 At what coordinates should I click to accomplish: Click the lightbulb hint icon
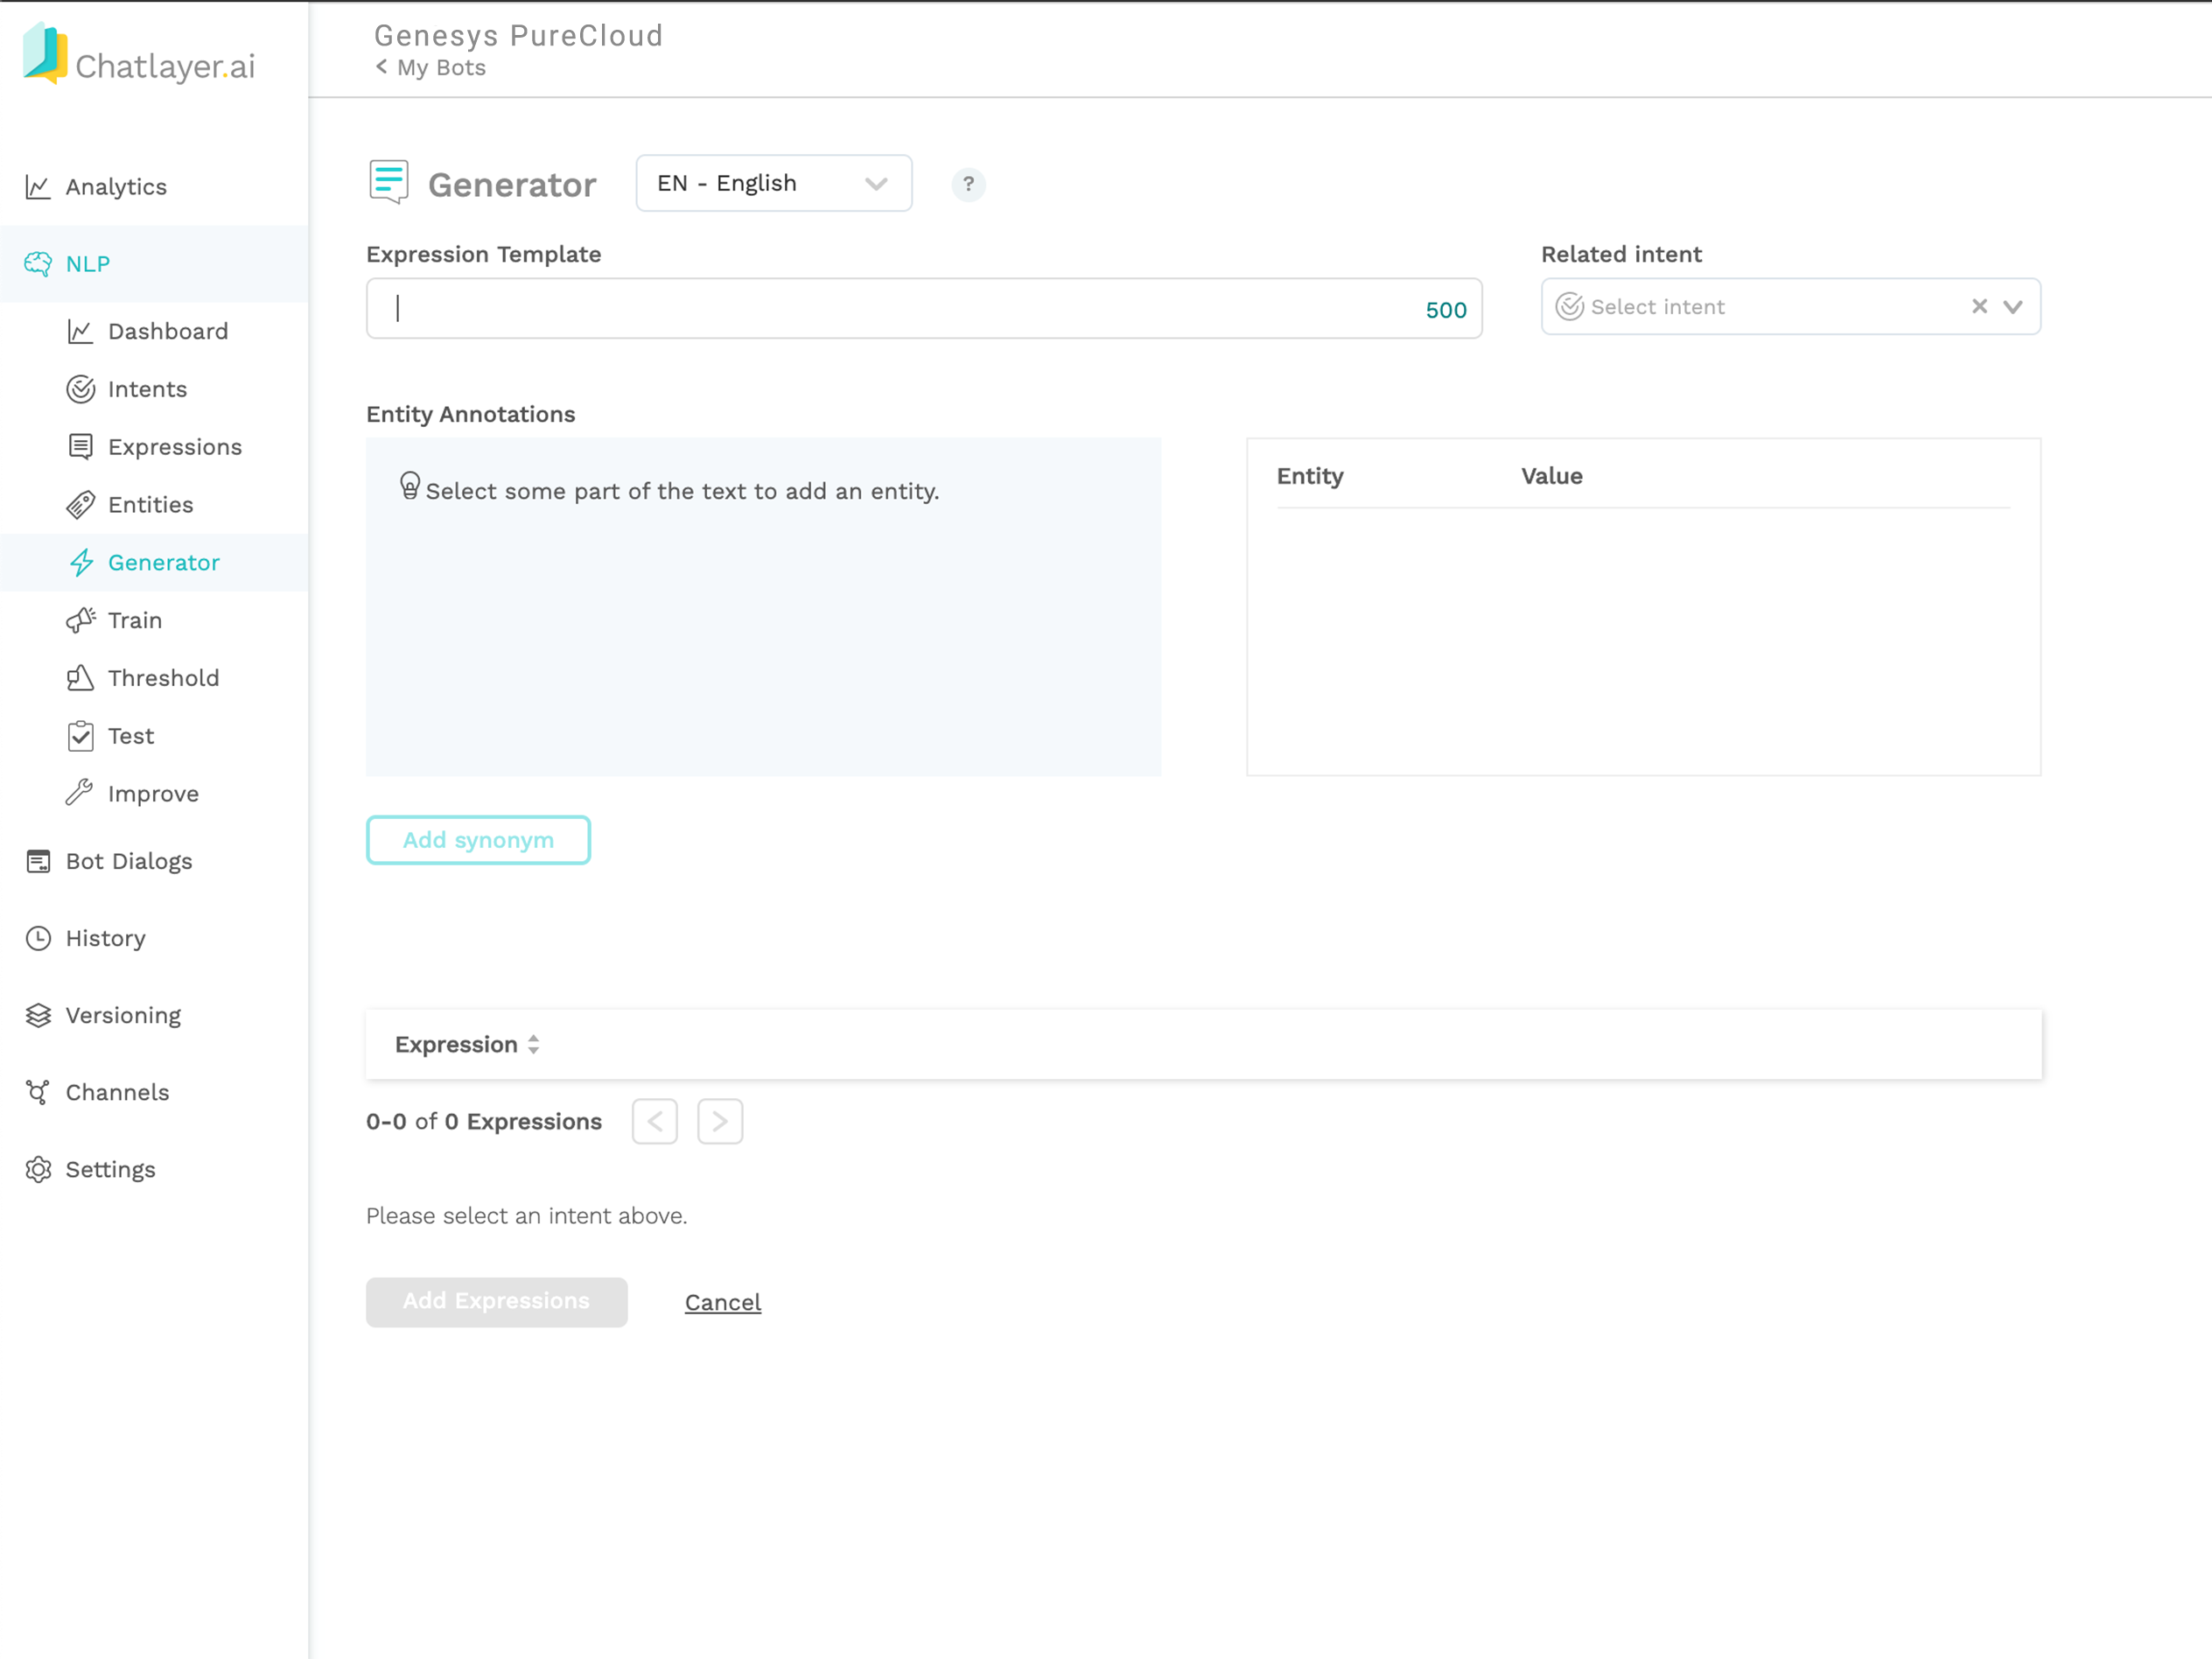tap(410, 485)
